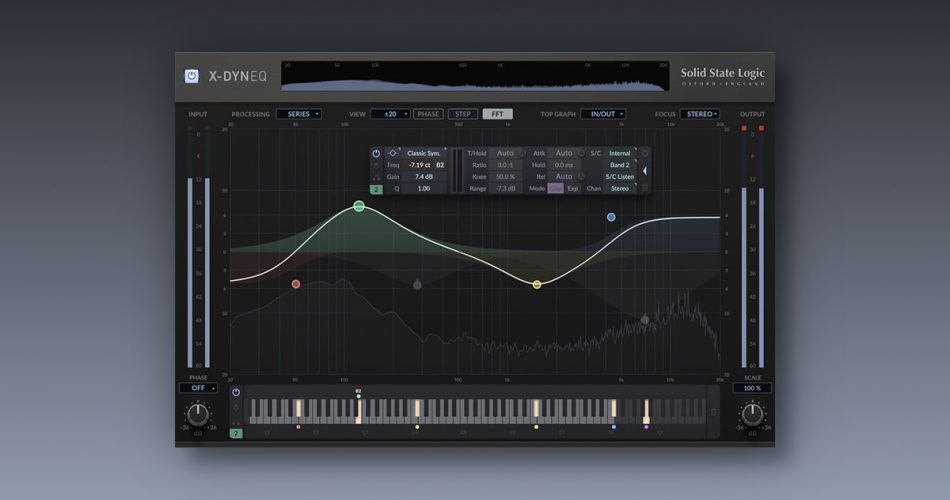Expand the FOCUS Stereo dropdown
This screenshot has height=500, width=950.
700,114
